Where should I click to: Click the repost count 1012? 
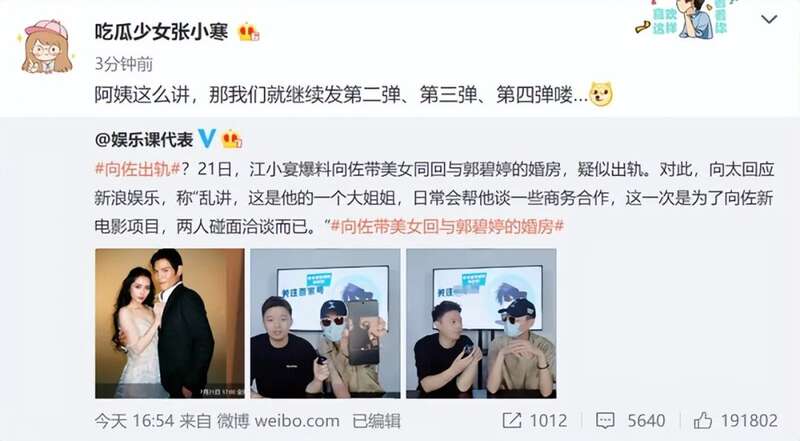tap(548, 421)
